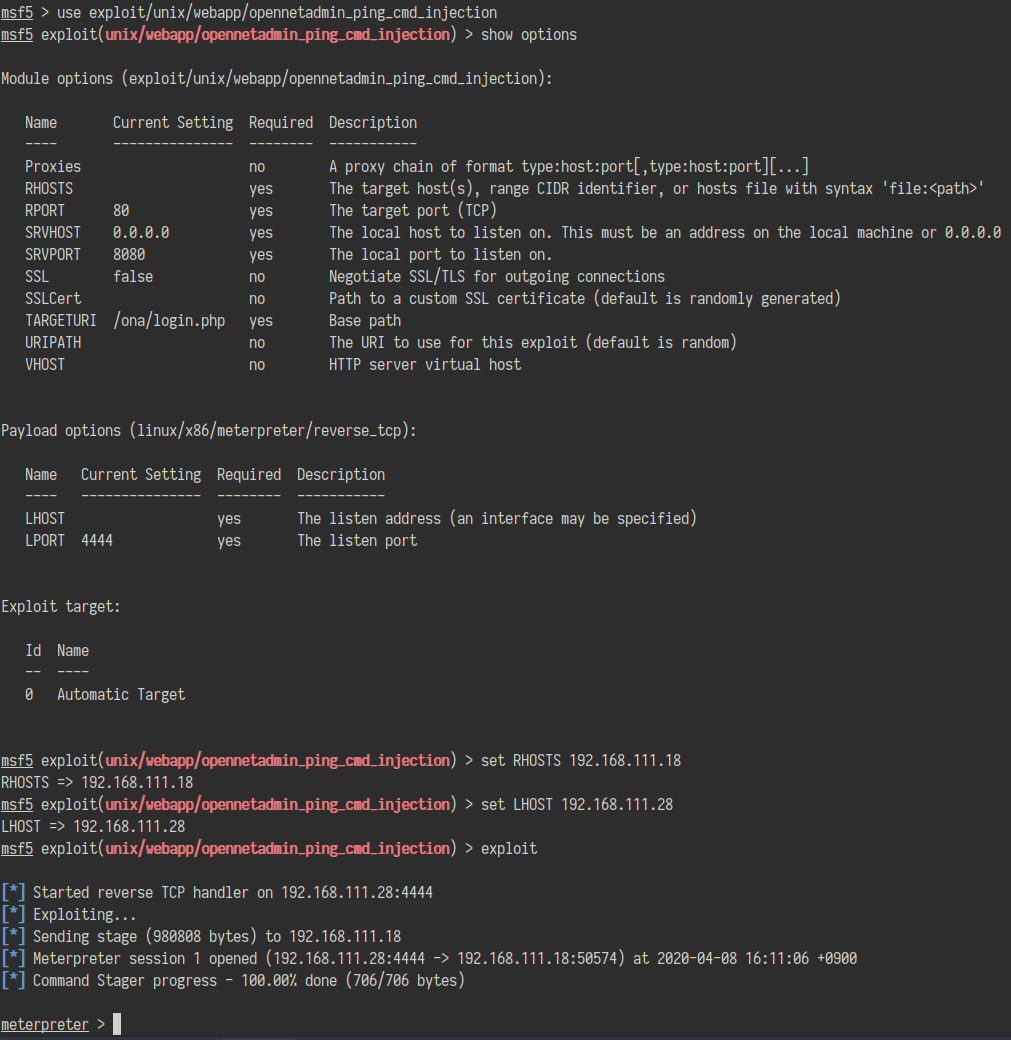1011x1040 pixels.
Task: Select the 'set LHOST 192.168.111.28' command
Action: point(577,805)
